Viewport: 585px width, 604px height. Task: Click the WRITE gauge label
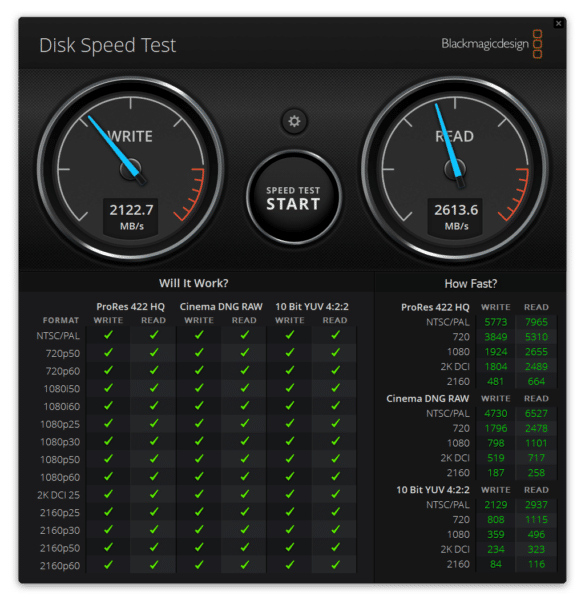pos(130,136)
